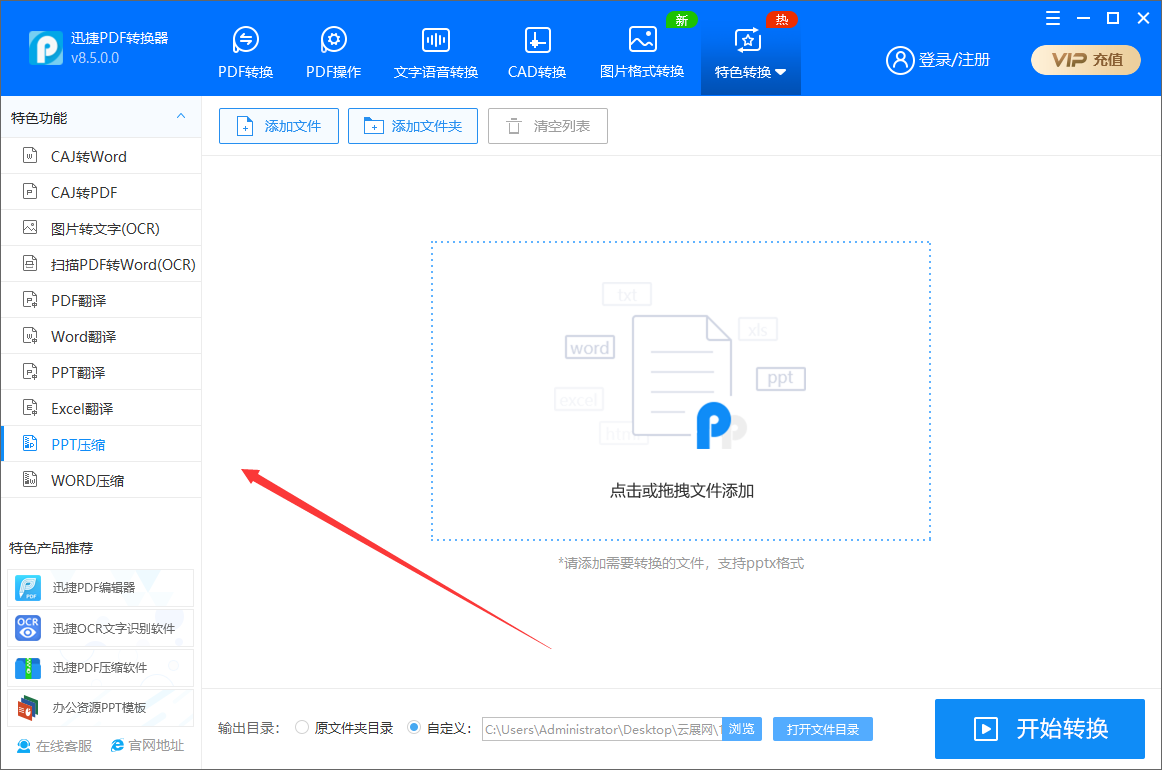
Task: Open the hamburger main menu
Action: pyautogui.click(x=1053, y=19)
